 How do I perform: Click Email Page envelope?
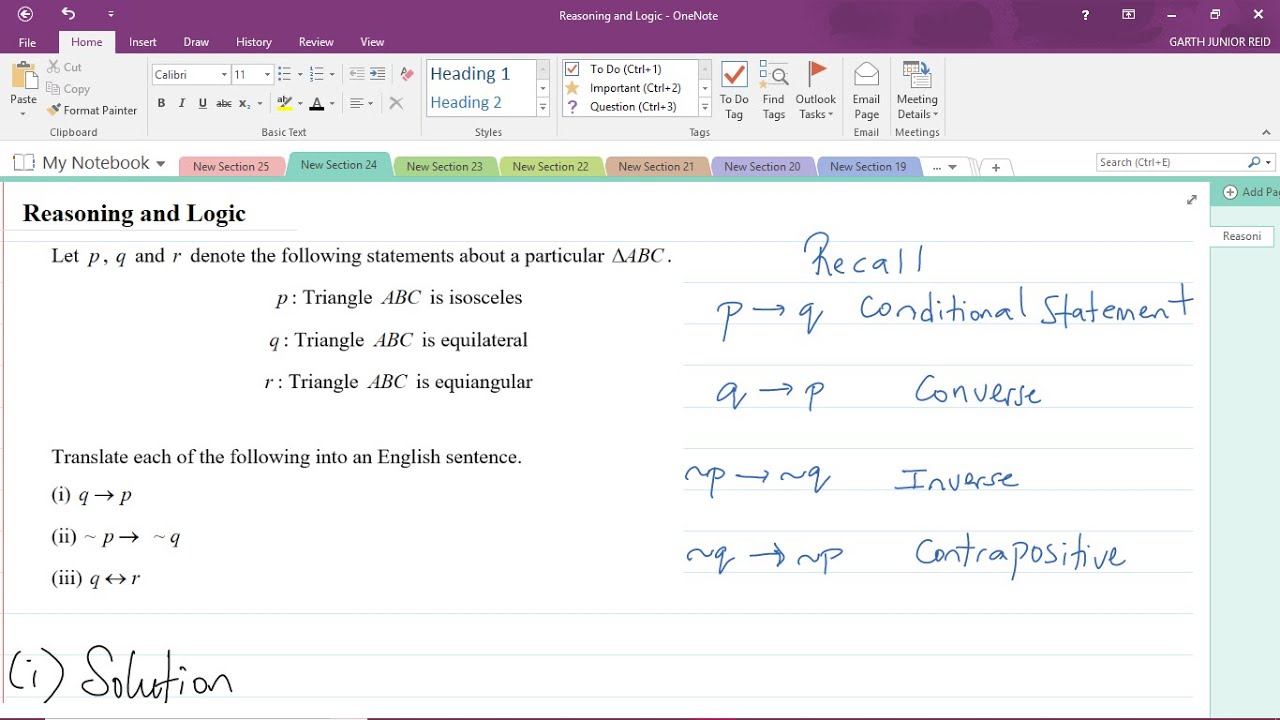pos(866,91)
